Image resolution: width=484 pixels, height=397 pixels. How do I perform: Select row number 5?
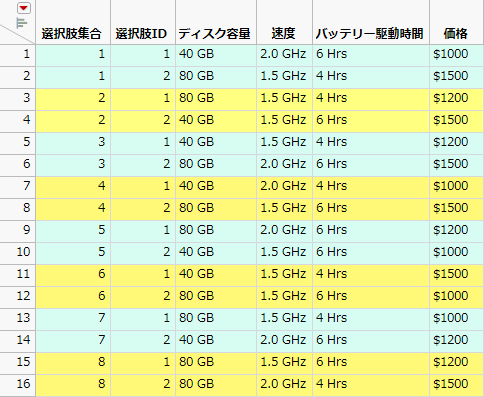pyautogui.click(x=17, y=142)
